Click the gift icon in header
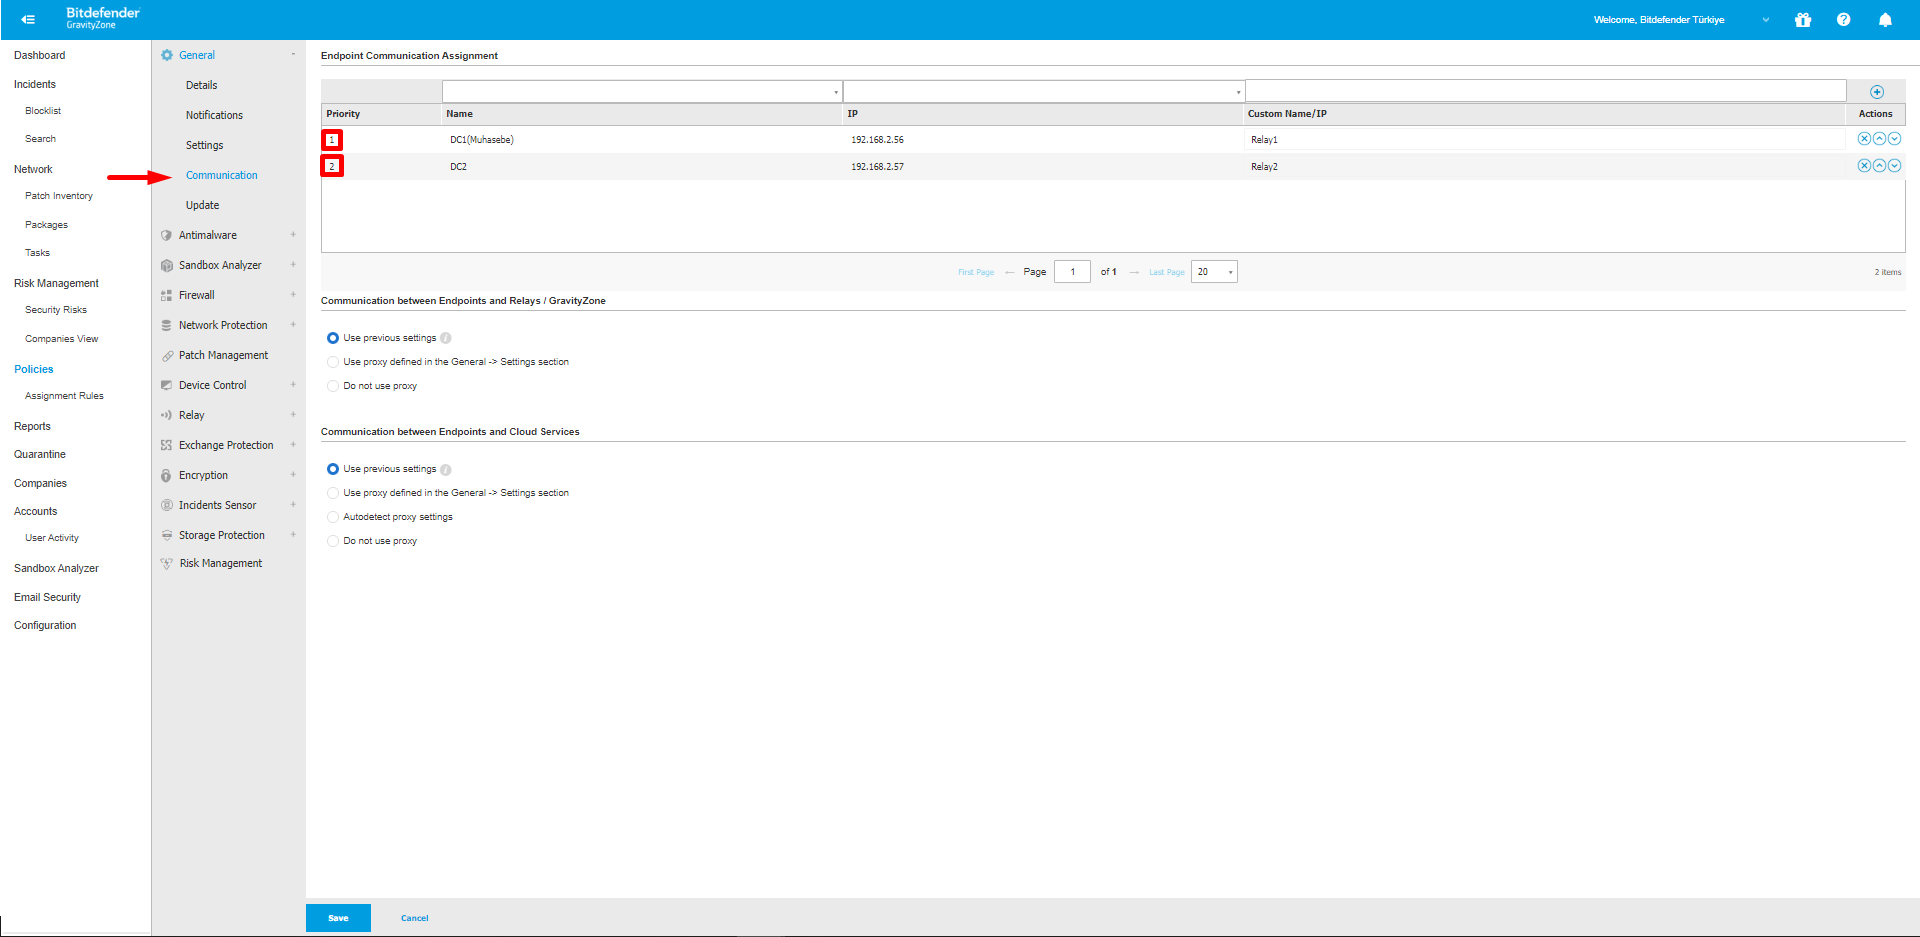The width and height of the screenshot is (1920, 937). click(1802, 20)
